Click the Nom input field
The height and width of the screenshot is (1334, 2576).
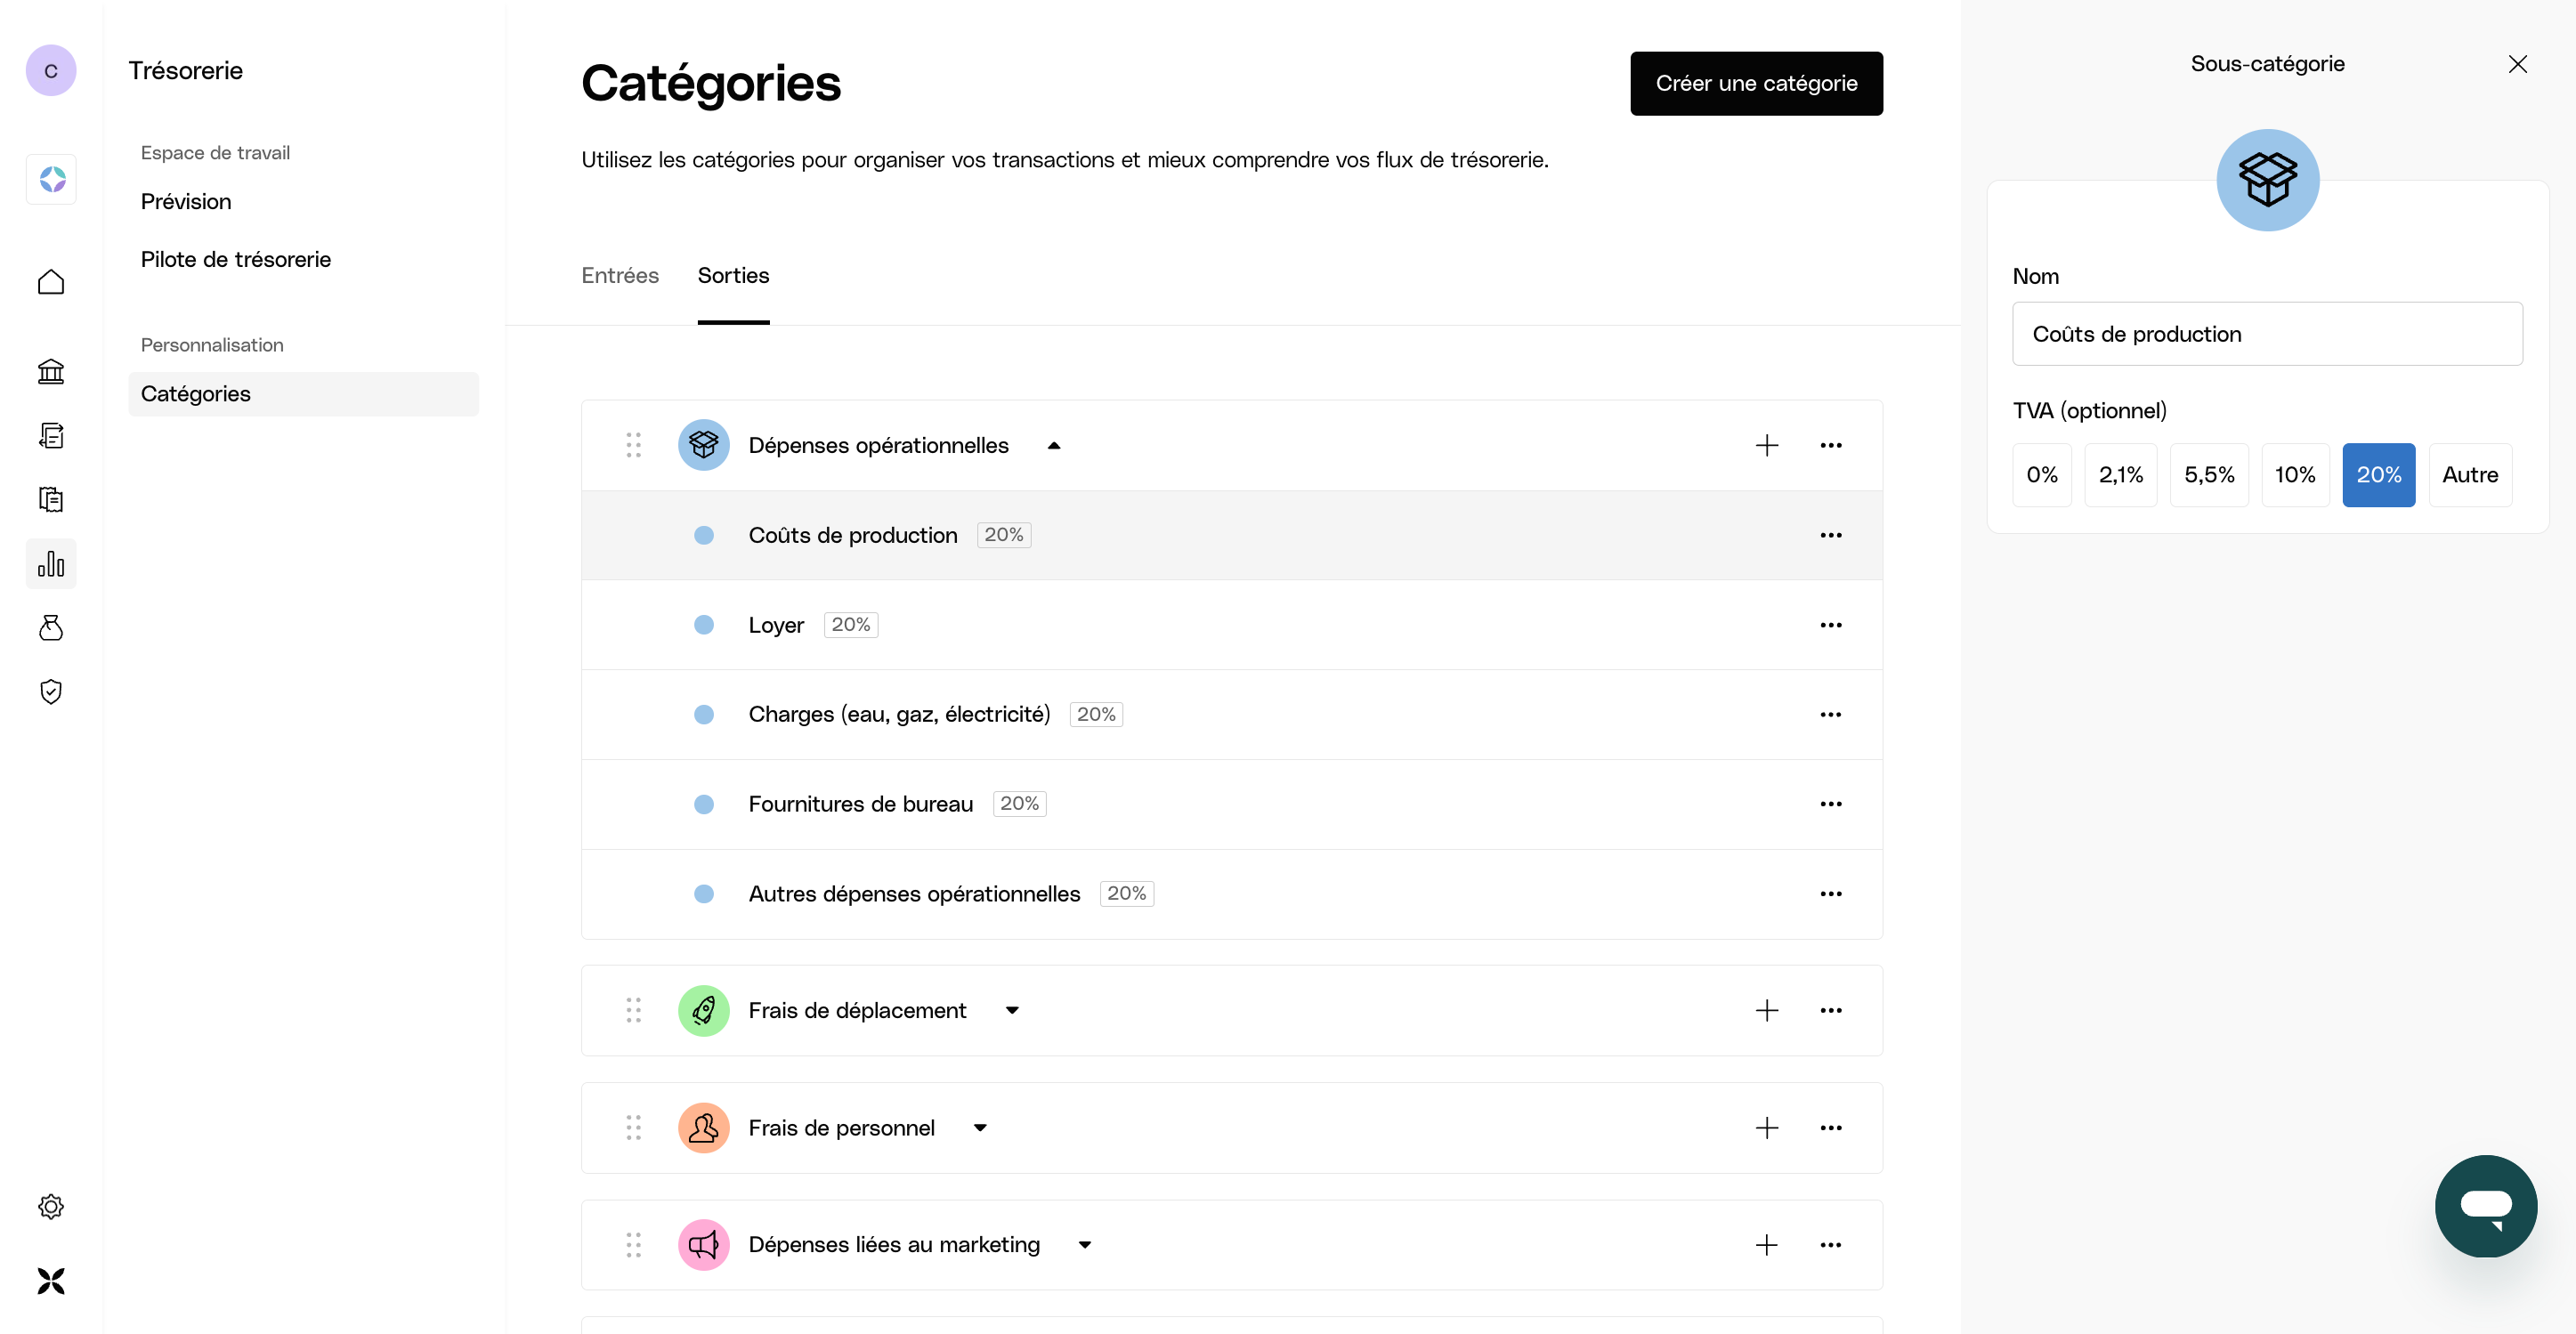tap(2267, 334)
